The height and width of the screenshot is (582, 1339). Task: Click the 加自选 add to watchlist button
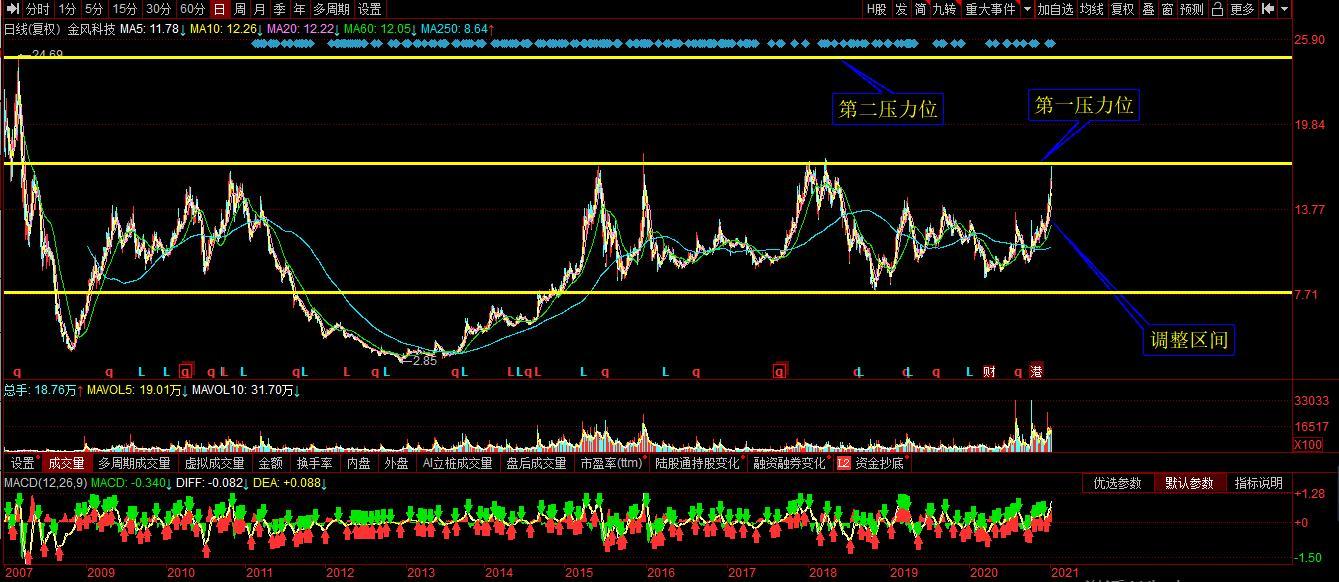pos(1055,9)
